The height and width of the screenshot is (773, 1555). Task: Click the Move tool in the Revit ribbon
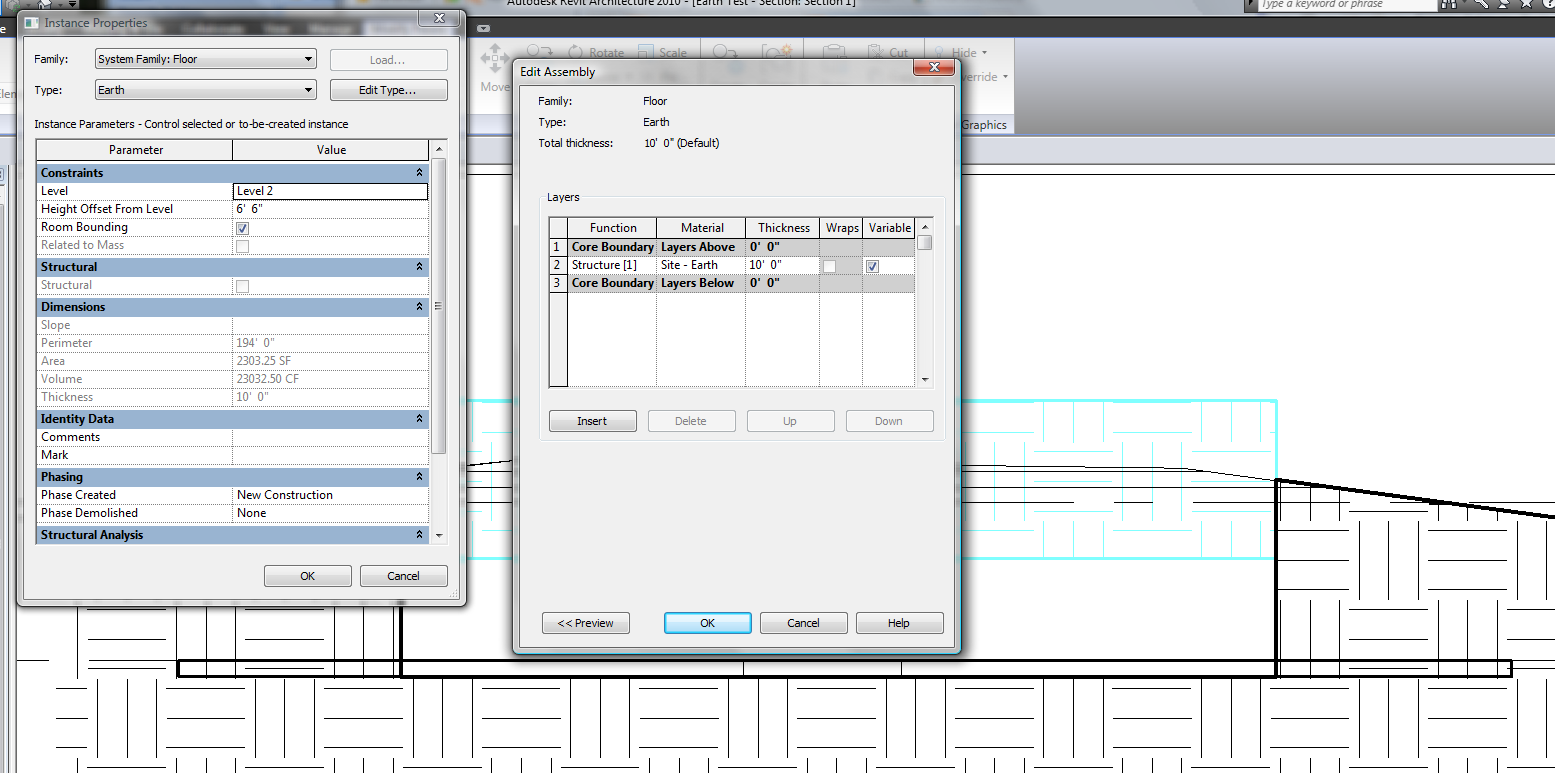click(x=494, y=68)
